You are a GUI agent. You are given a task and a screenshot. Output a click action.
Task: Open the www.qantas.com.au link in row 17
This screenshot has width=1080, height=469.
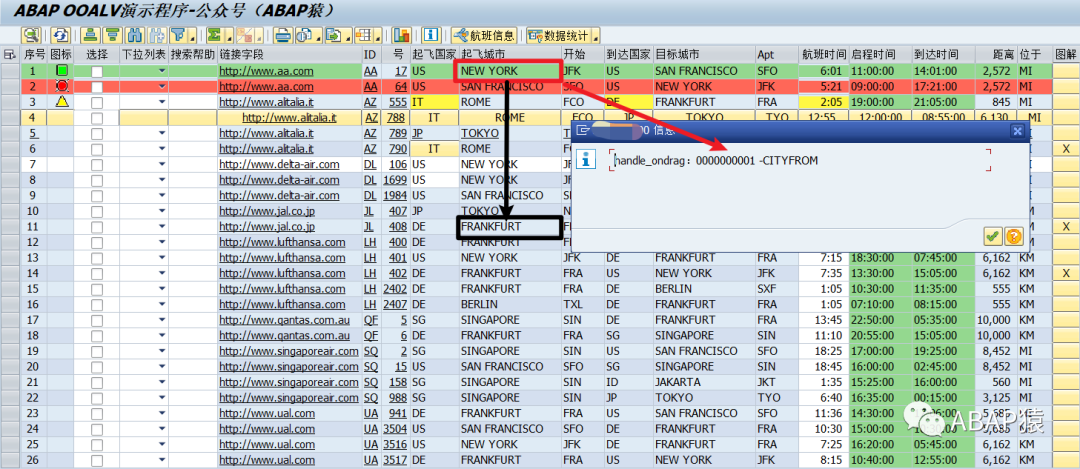pos(284,320)
